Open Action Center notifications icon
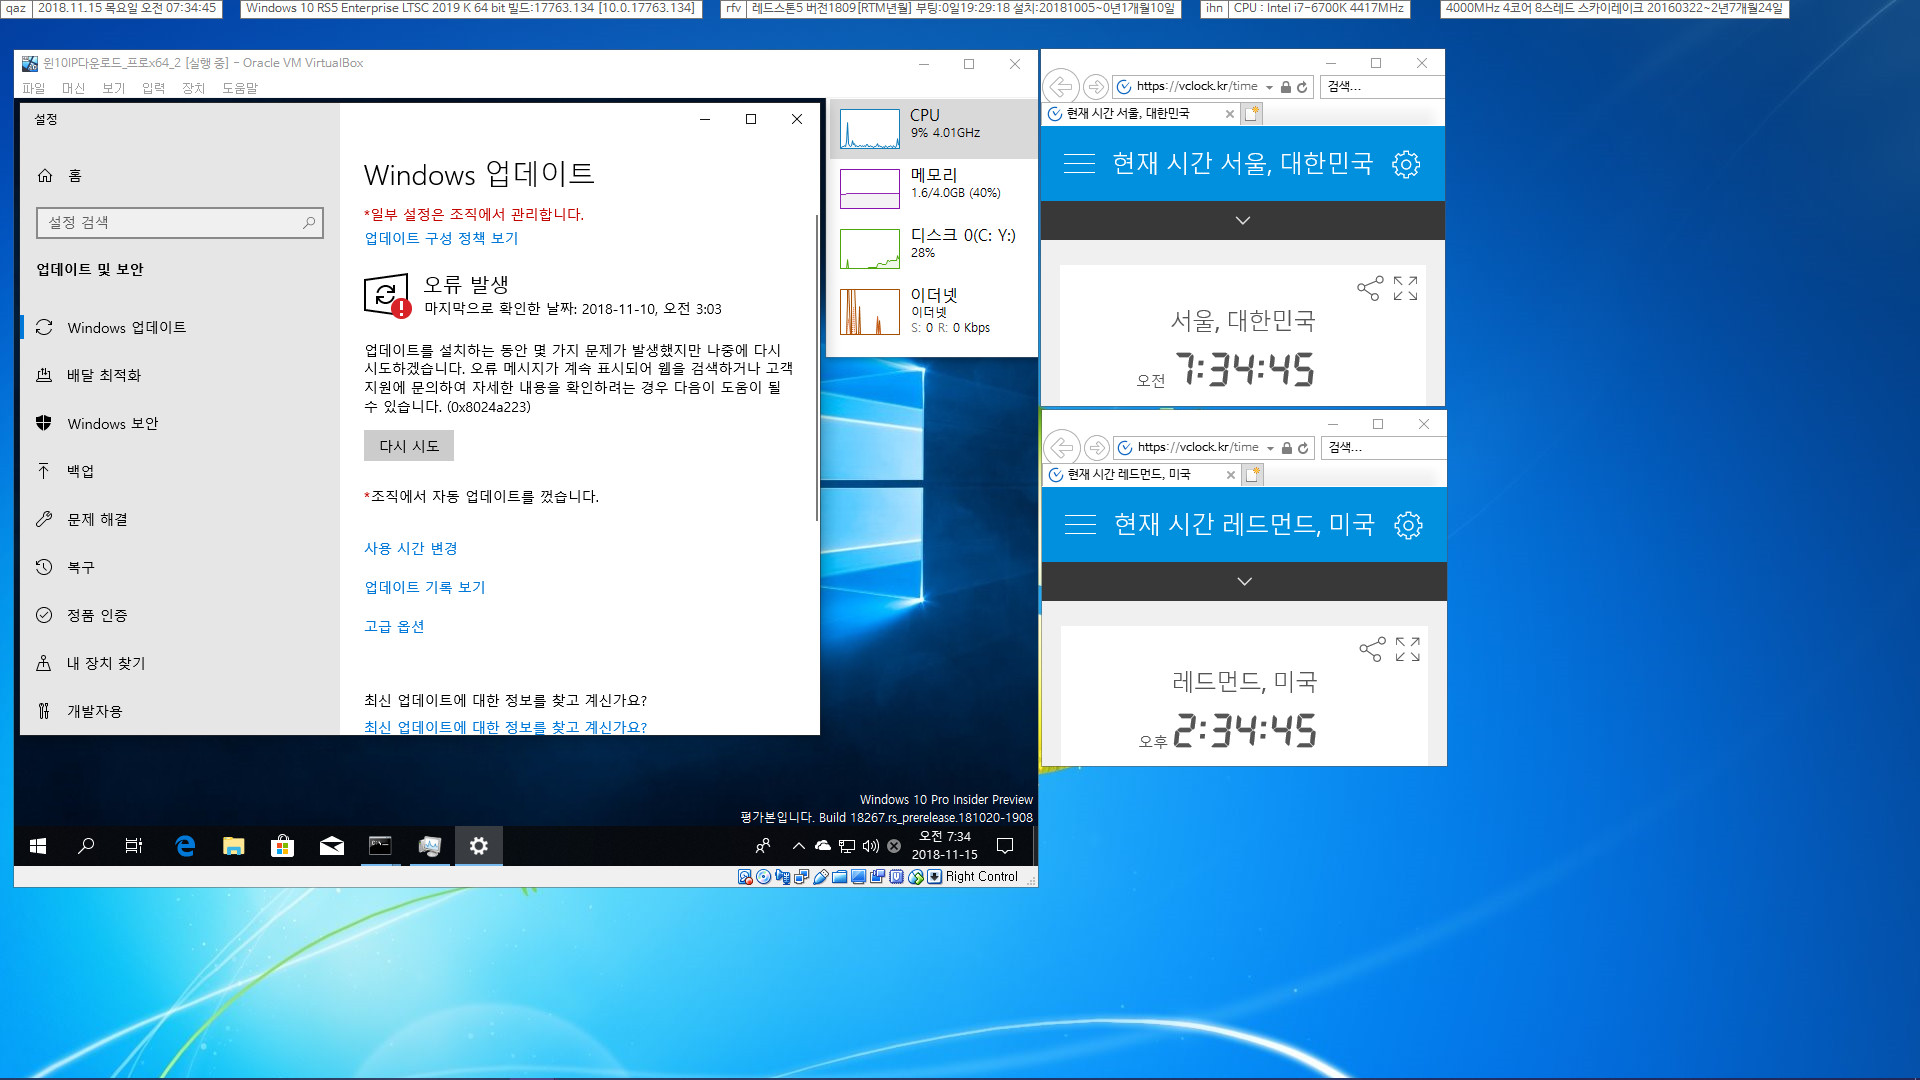Image resolution: width=1920 pixels, height=1080 pixels. click(x=1005, y=846)
